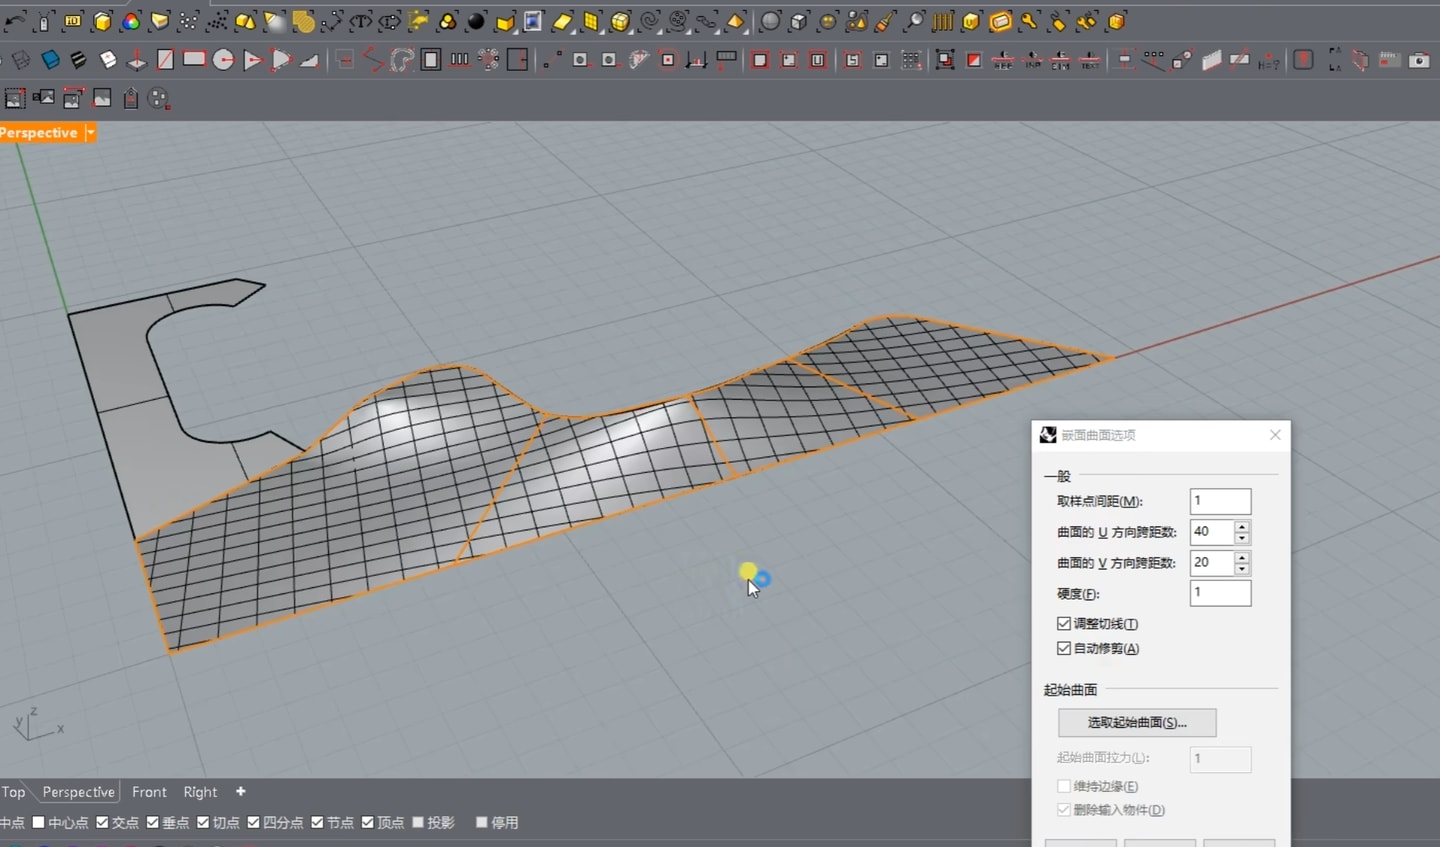Click the 硬度 input field
1440x847 pixels.
(1220, 593)
